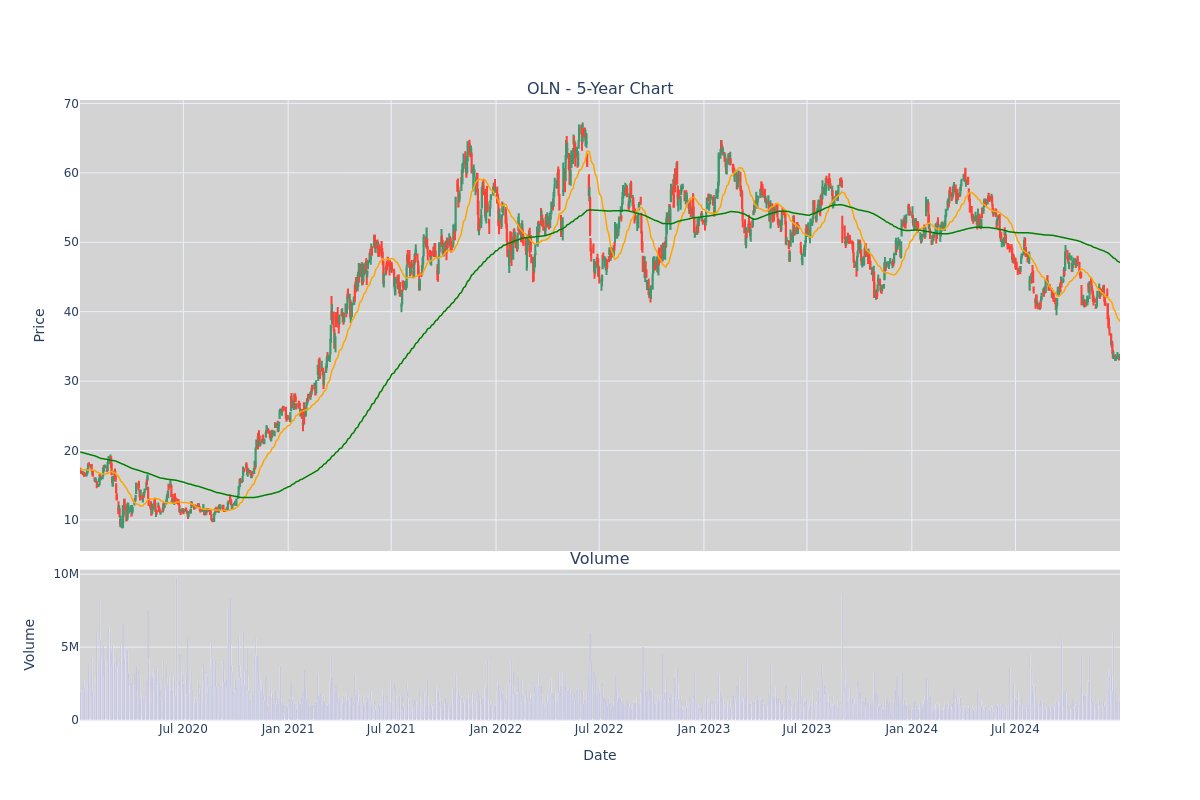Select the "Jan 2023" date tick label
This screenshot has height=800, width=1200.
coord(704,729)
